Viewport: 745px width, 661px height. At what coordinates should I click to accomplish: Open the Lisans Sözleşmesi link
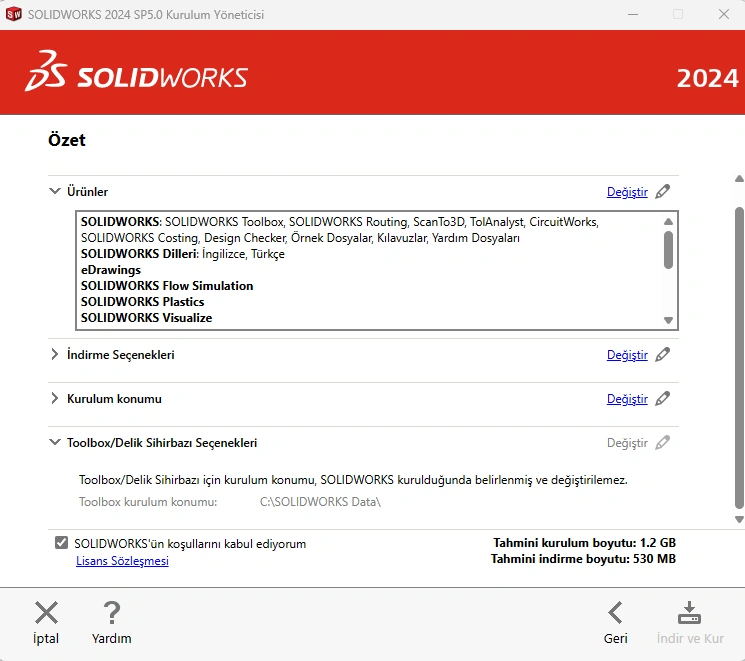tap(122, 561)
